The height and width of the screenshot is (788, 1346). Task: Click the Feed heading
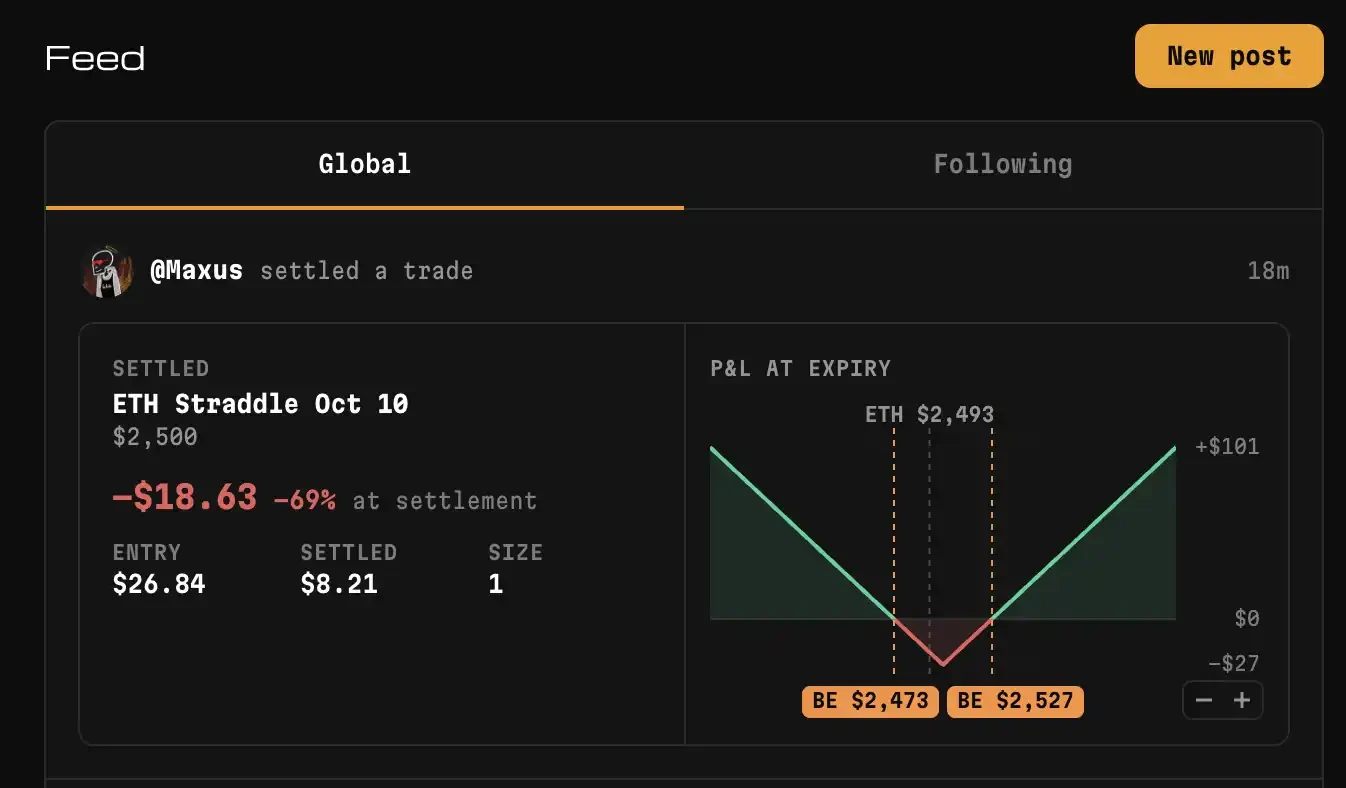[x=95, y=58]
